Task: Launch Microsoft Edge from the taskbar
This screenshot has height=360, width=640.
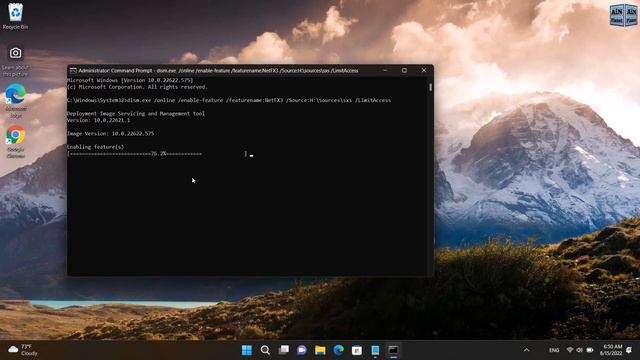Action: pyautogui.click(x=338, y=350)
